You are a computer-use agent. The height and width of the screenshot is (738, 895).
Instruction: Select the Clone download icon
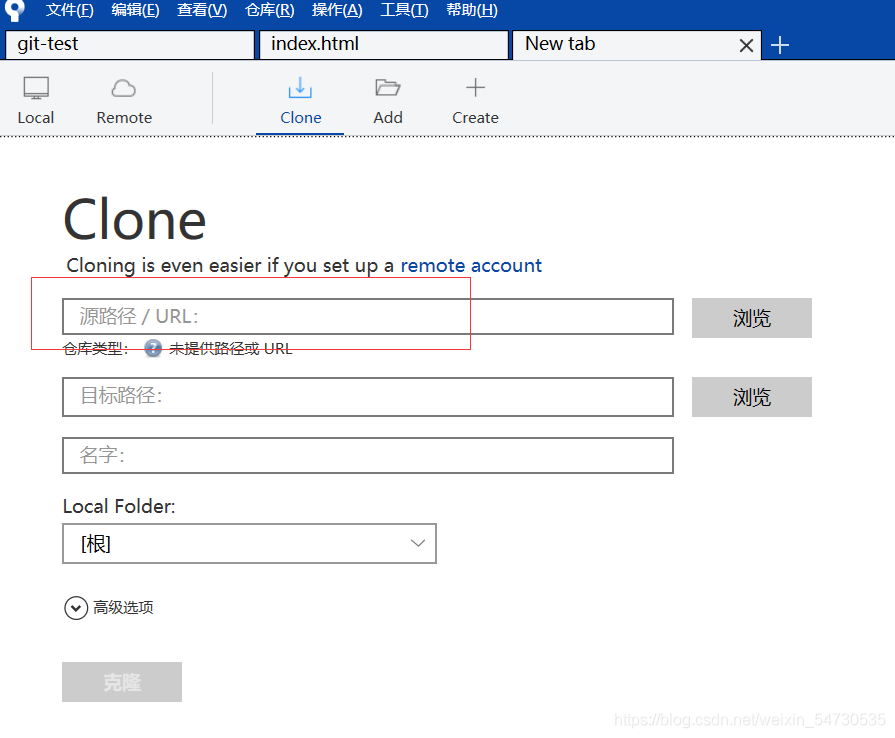[x=300, y=88]
